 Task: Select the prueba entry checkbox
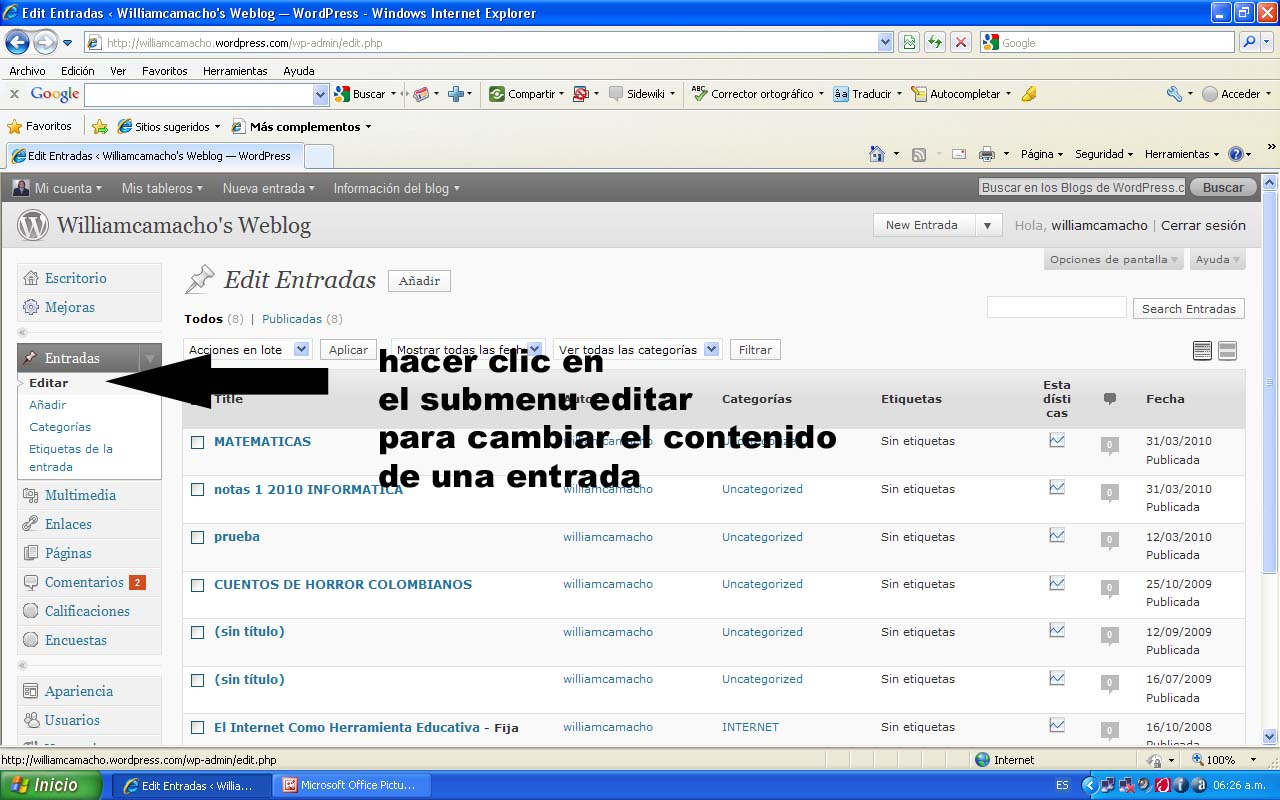[198, 537]
